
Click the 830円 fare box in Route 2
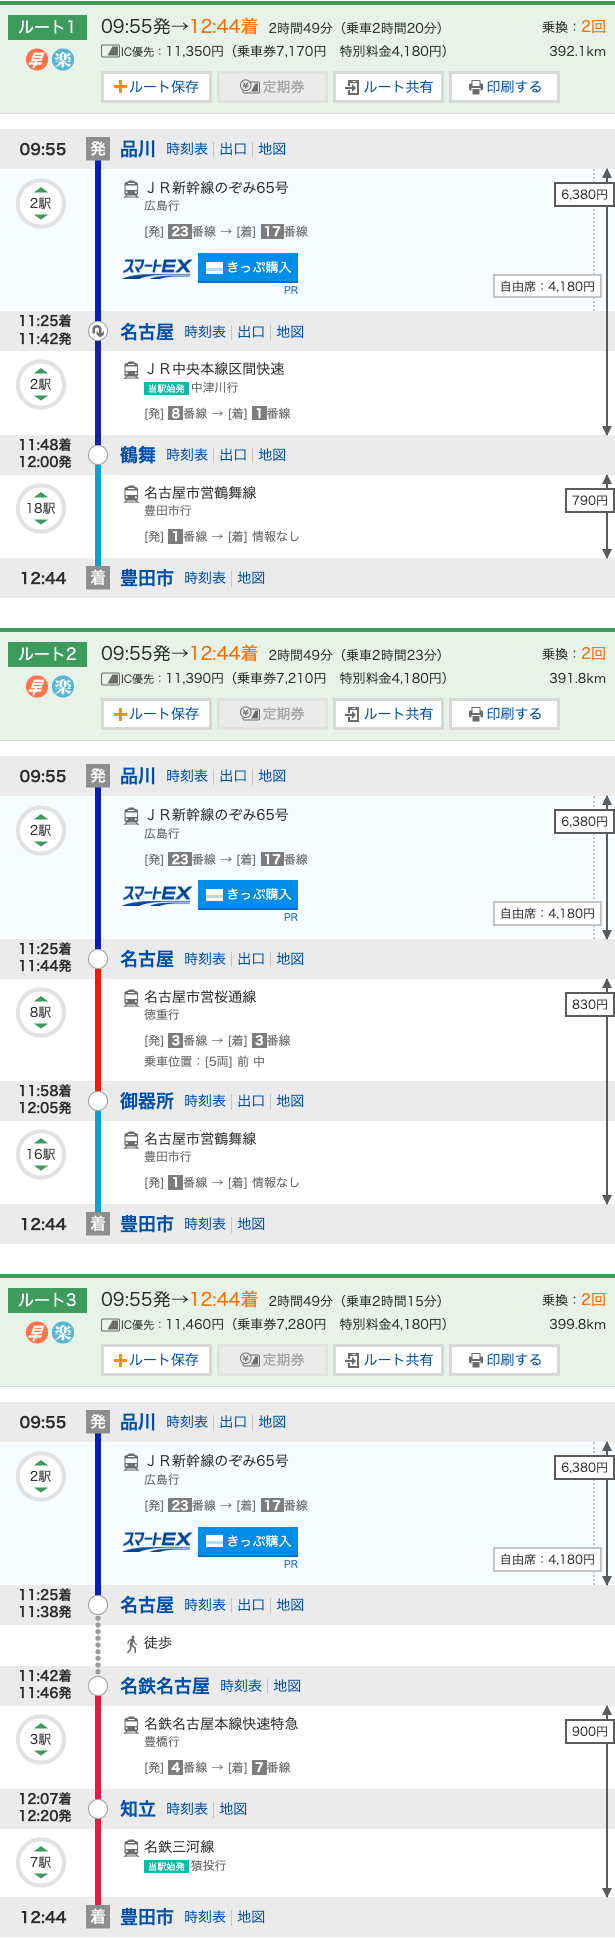click(x=589, y=1005)
